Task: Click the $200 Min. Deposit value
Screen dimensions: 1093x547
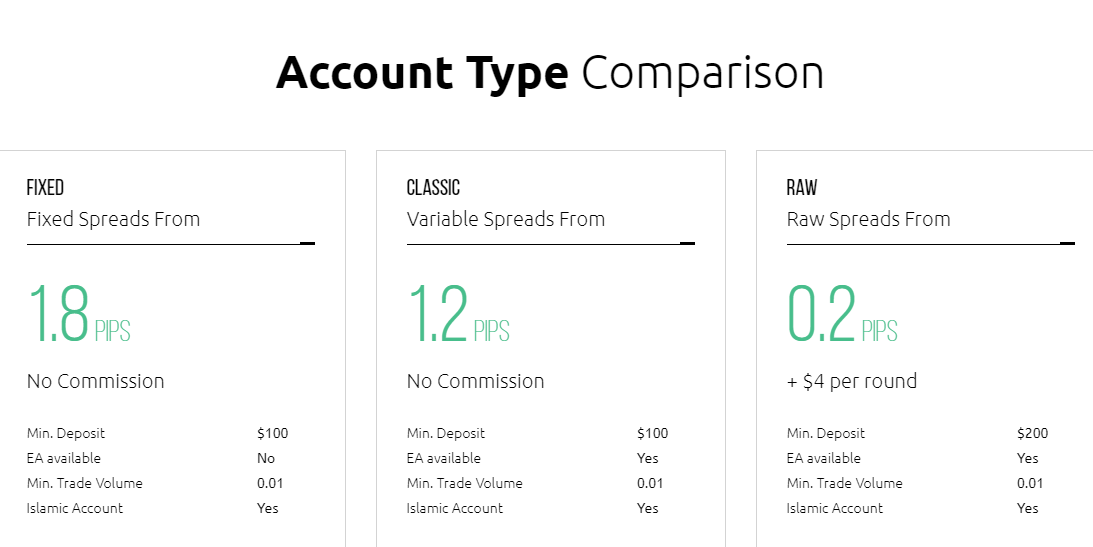Action: [x=1032, y=433]
